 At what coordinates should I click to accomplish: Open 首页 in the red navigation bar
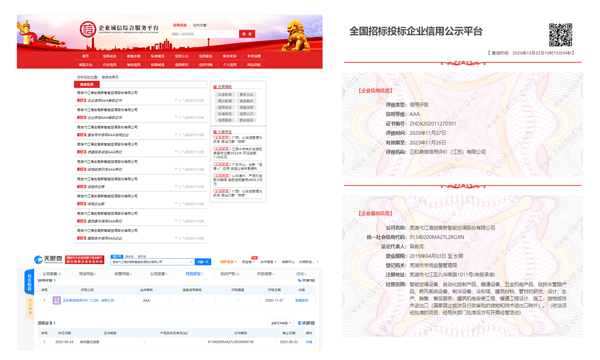86,56
